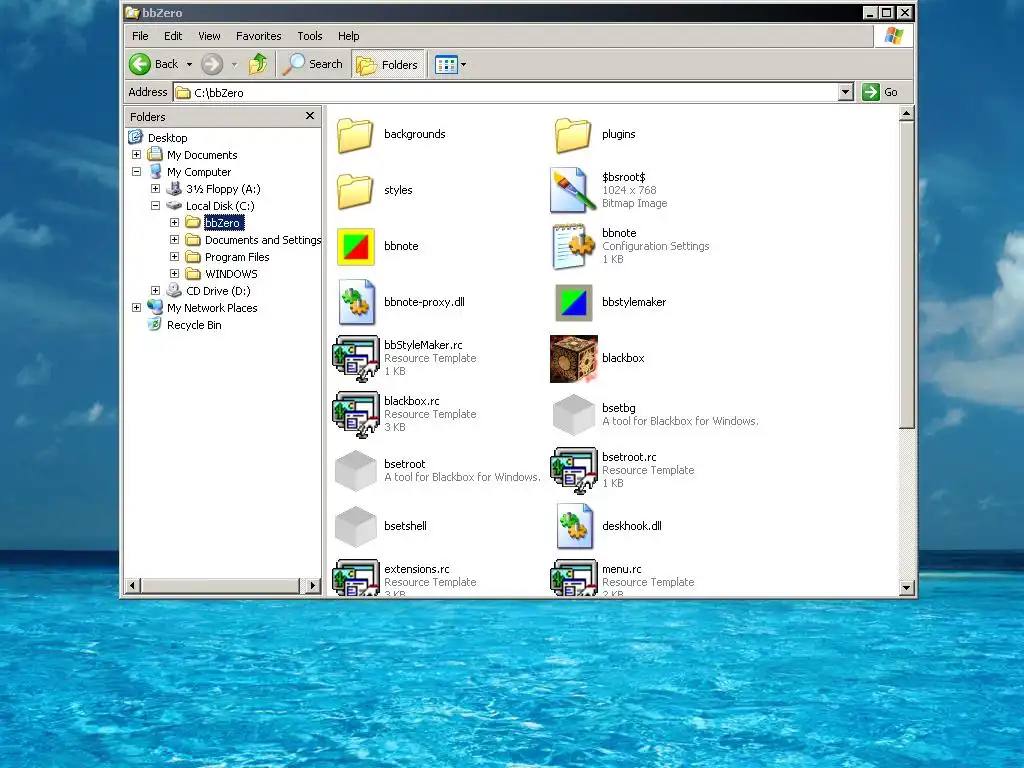Click the Back button
1024x768 pixels.
154,64
